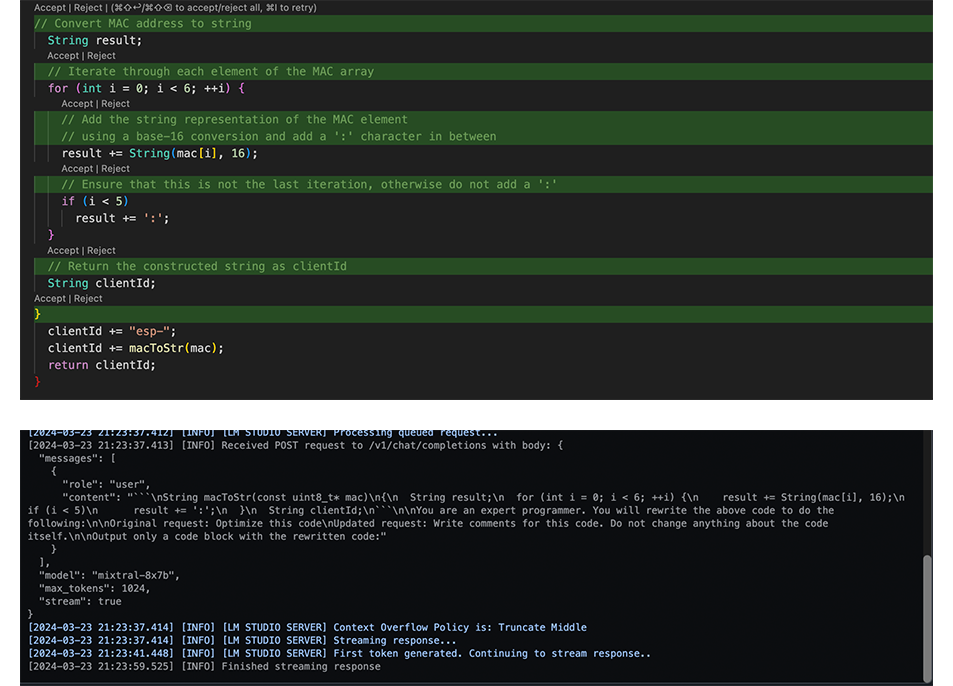The image size is (953, 686).
Task: Click the 'Streaming response...' log line
Action: point(242,640)
